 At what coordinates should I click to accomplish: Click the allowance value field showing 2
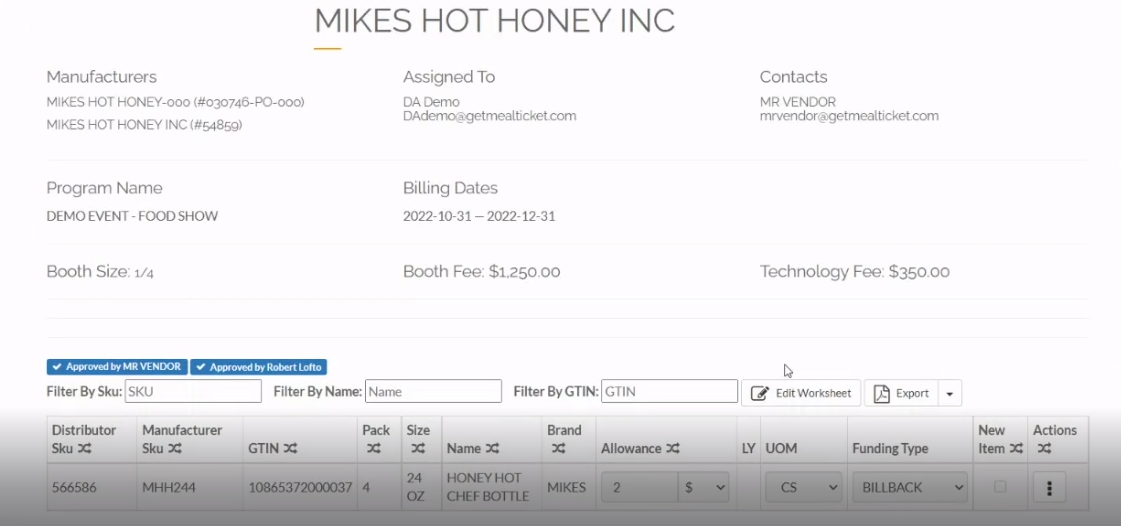click(x=640, y=487)
